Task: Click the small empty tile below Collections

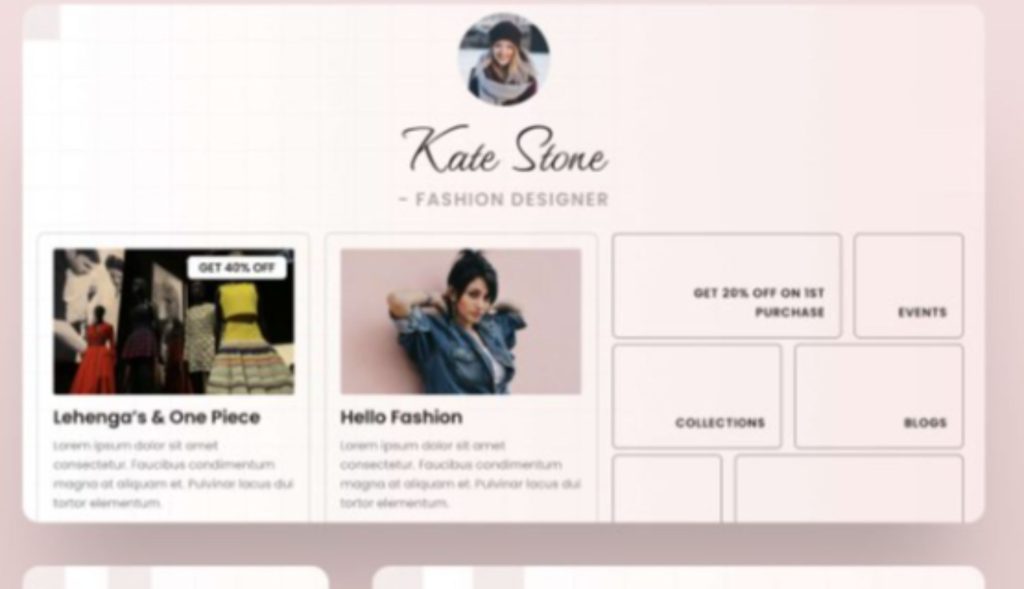Action: (x=667, y=489)
